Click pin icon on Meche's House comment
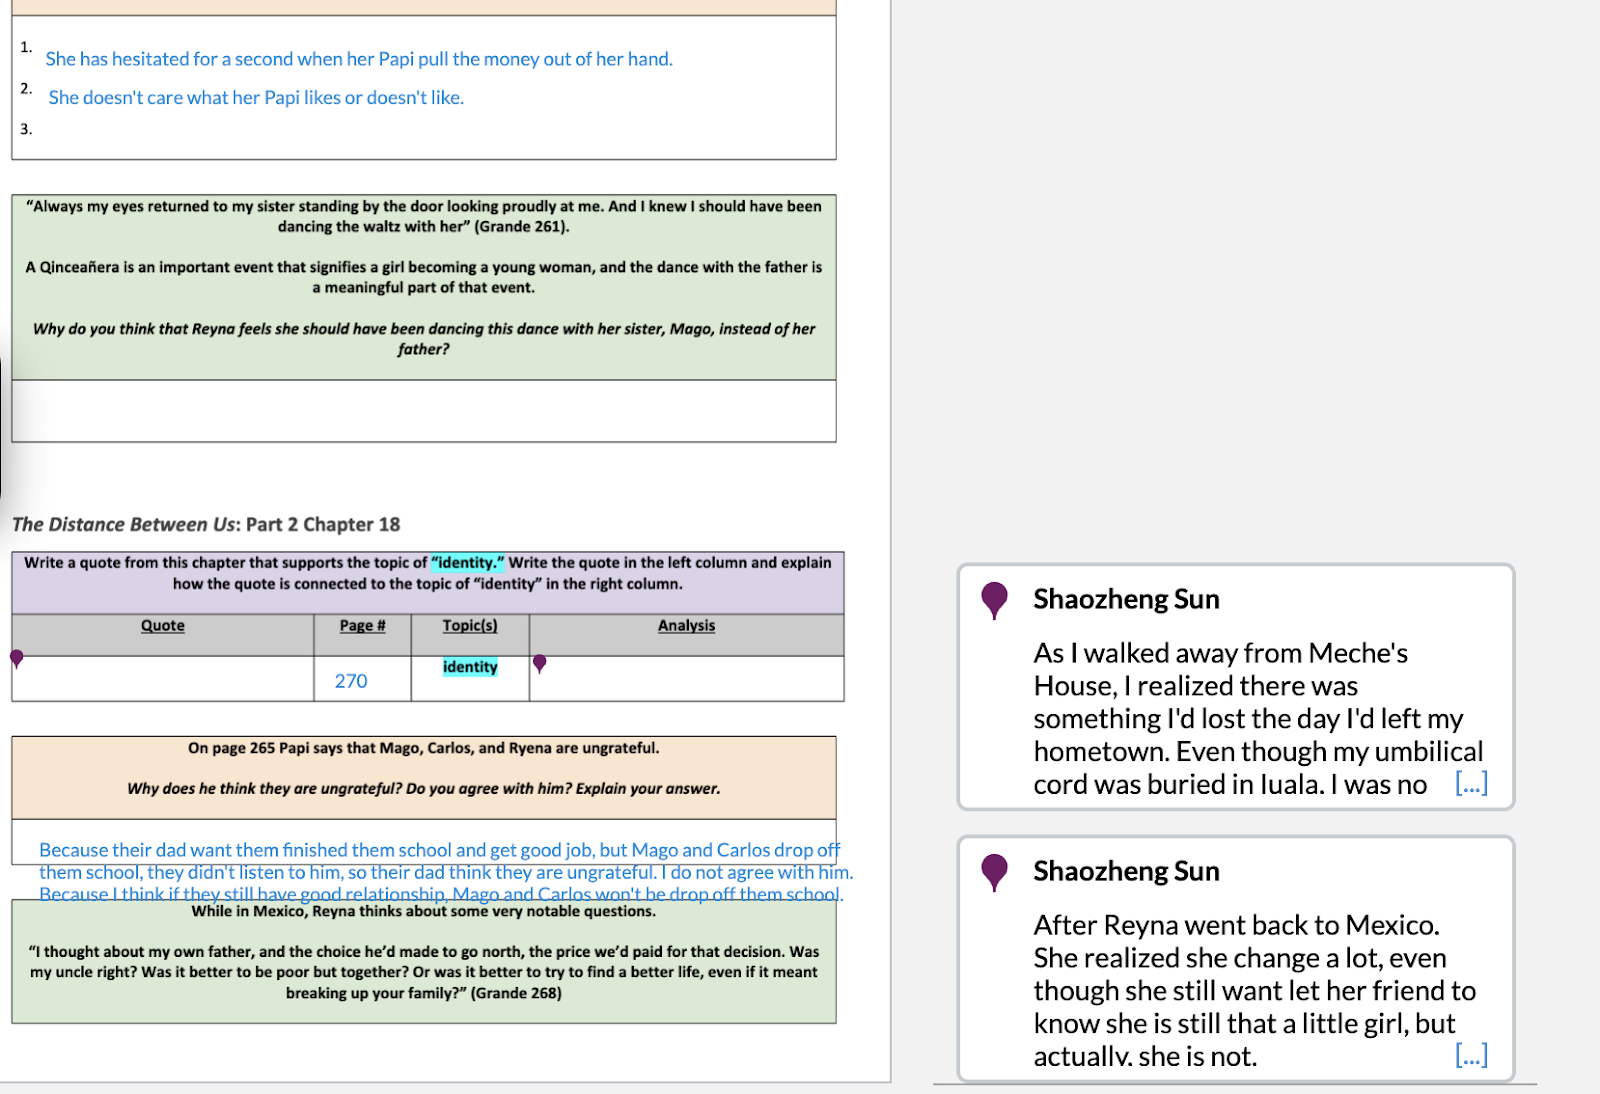This screenshot has width=1600, height=1094. [x=994, y=600]
